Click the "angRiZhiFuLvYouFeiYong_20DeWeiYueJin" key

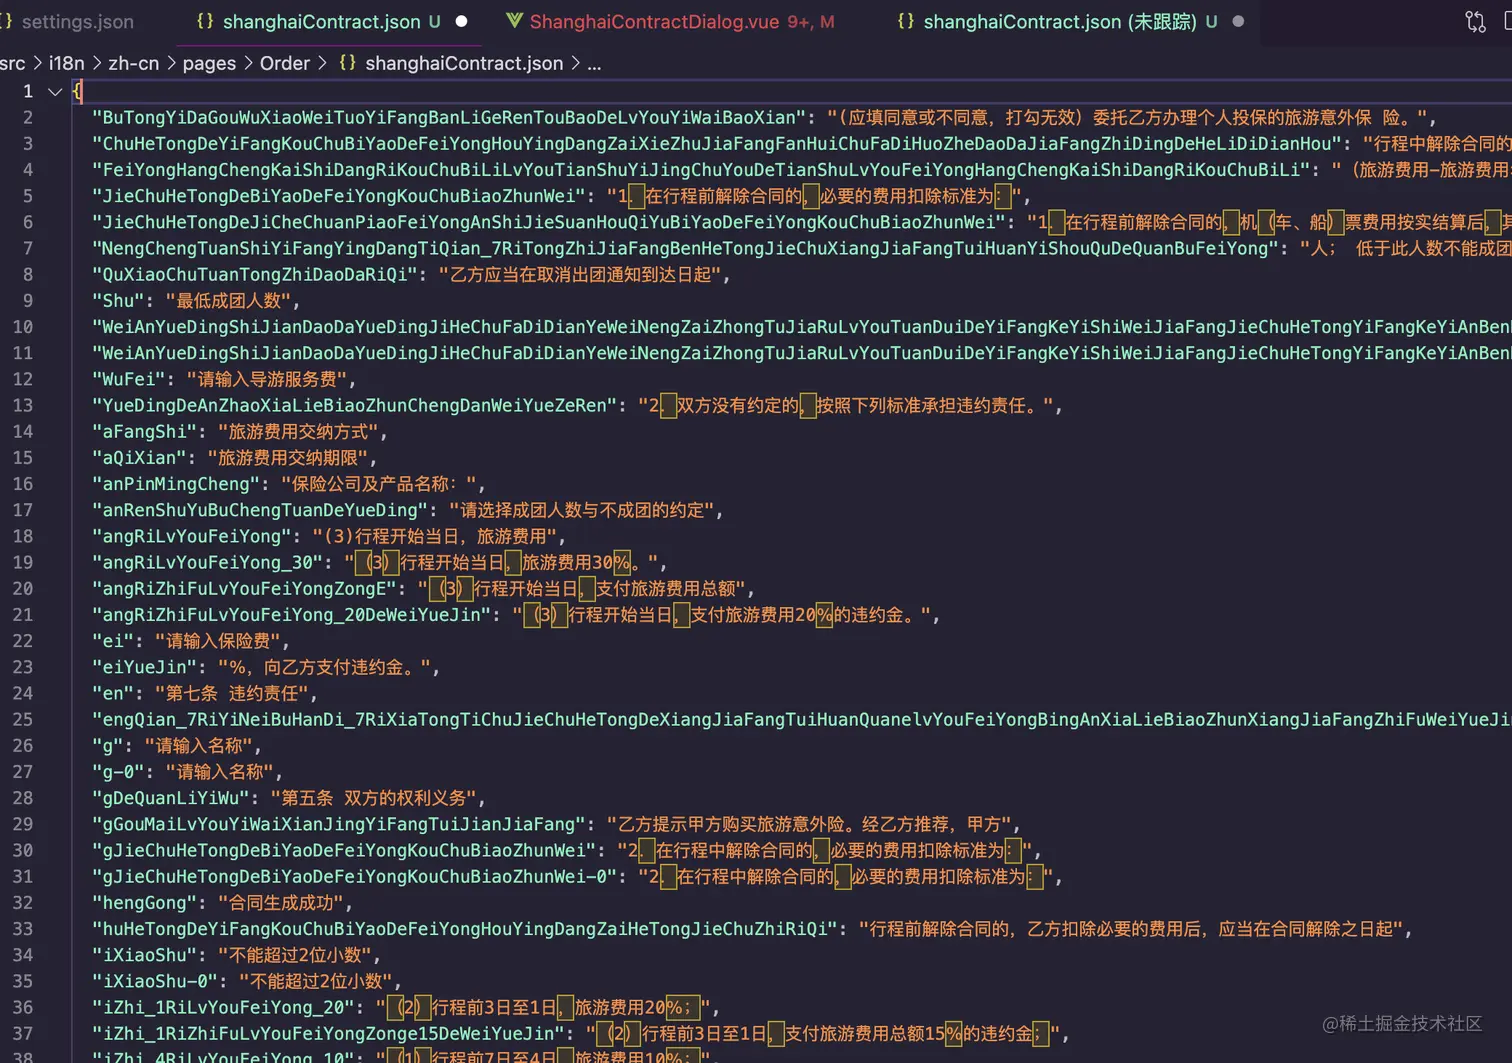coord(292,614)
